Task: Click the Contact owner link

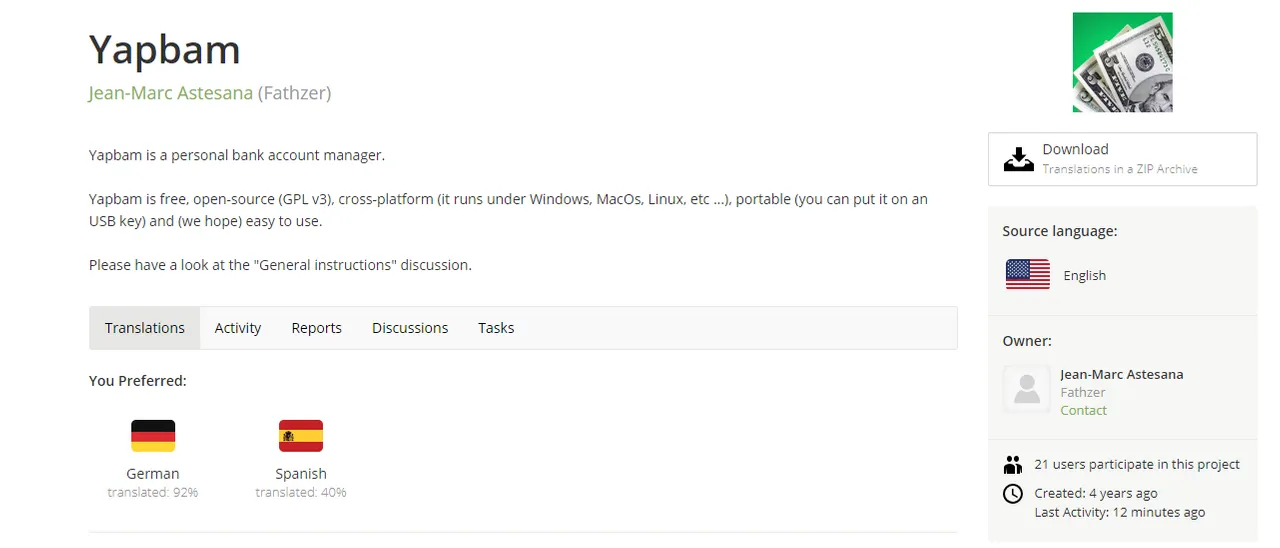Action: [x=1084, y=410]
